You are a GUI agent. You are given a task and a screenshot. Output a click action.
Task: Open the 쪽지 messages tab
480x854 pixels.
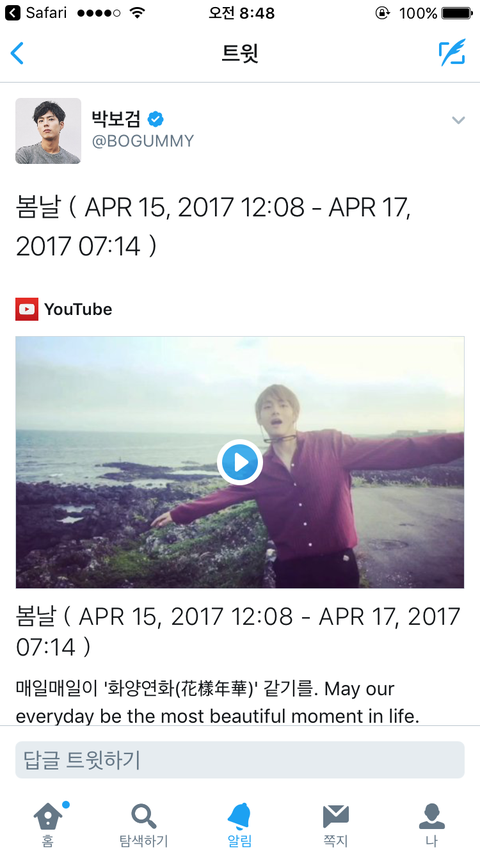336,825
